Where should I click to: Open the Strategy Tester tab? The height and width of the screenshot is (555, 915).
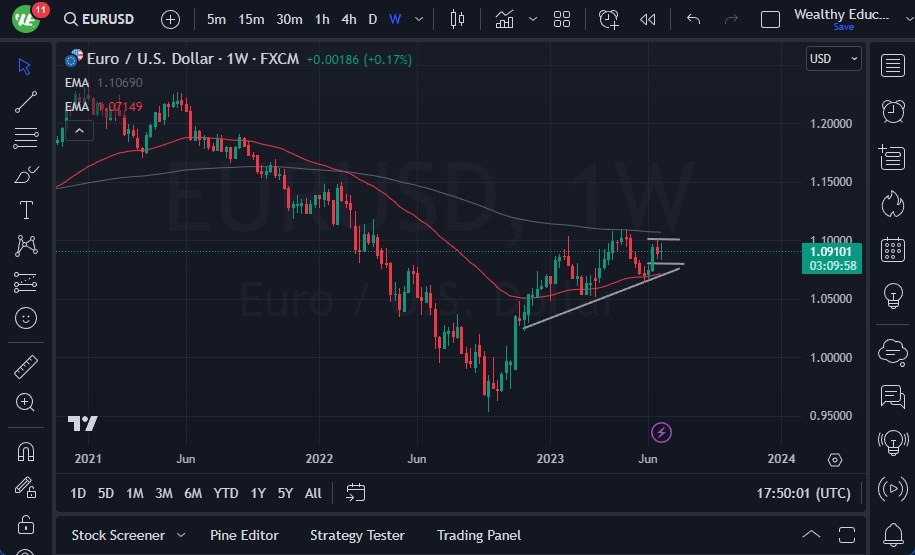357,535
